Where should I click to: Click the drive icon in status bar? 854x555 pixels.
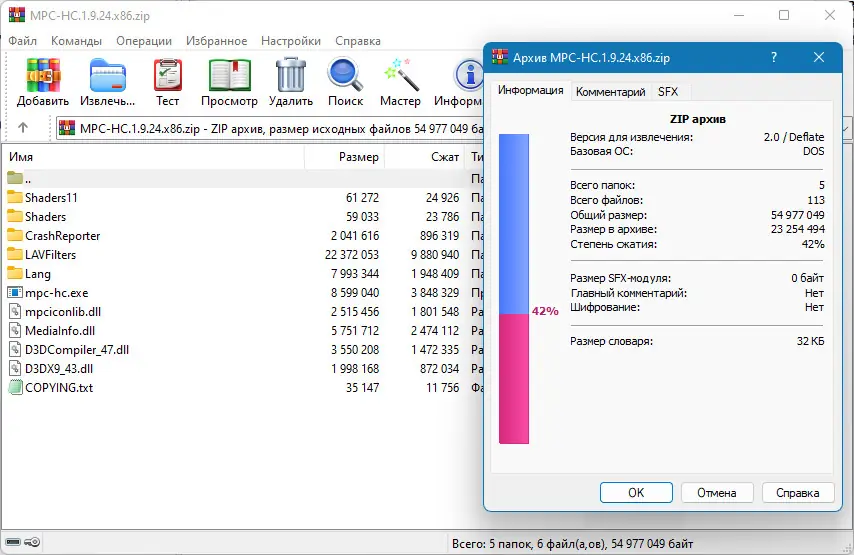13,542
